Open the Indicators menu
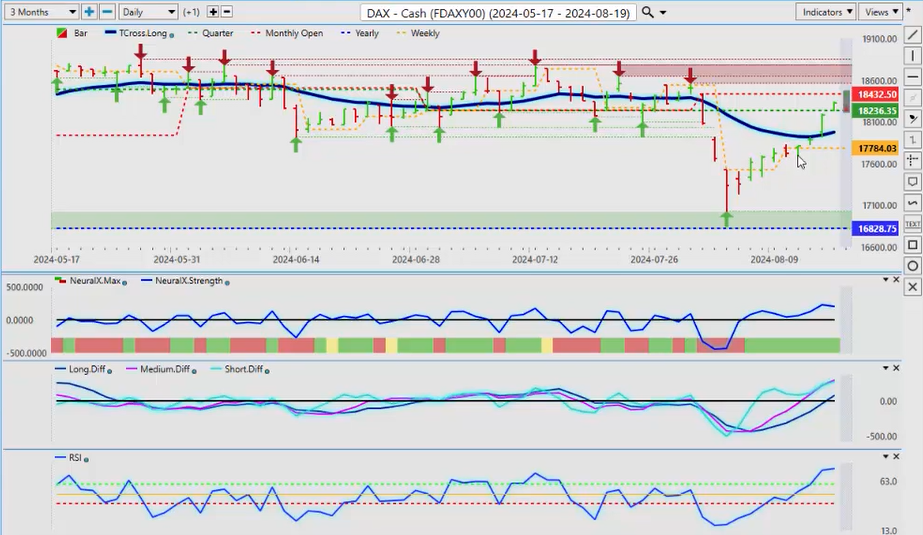Screen dimensions: 923x535 tap(826, 12)
